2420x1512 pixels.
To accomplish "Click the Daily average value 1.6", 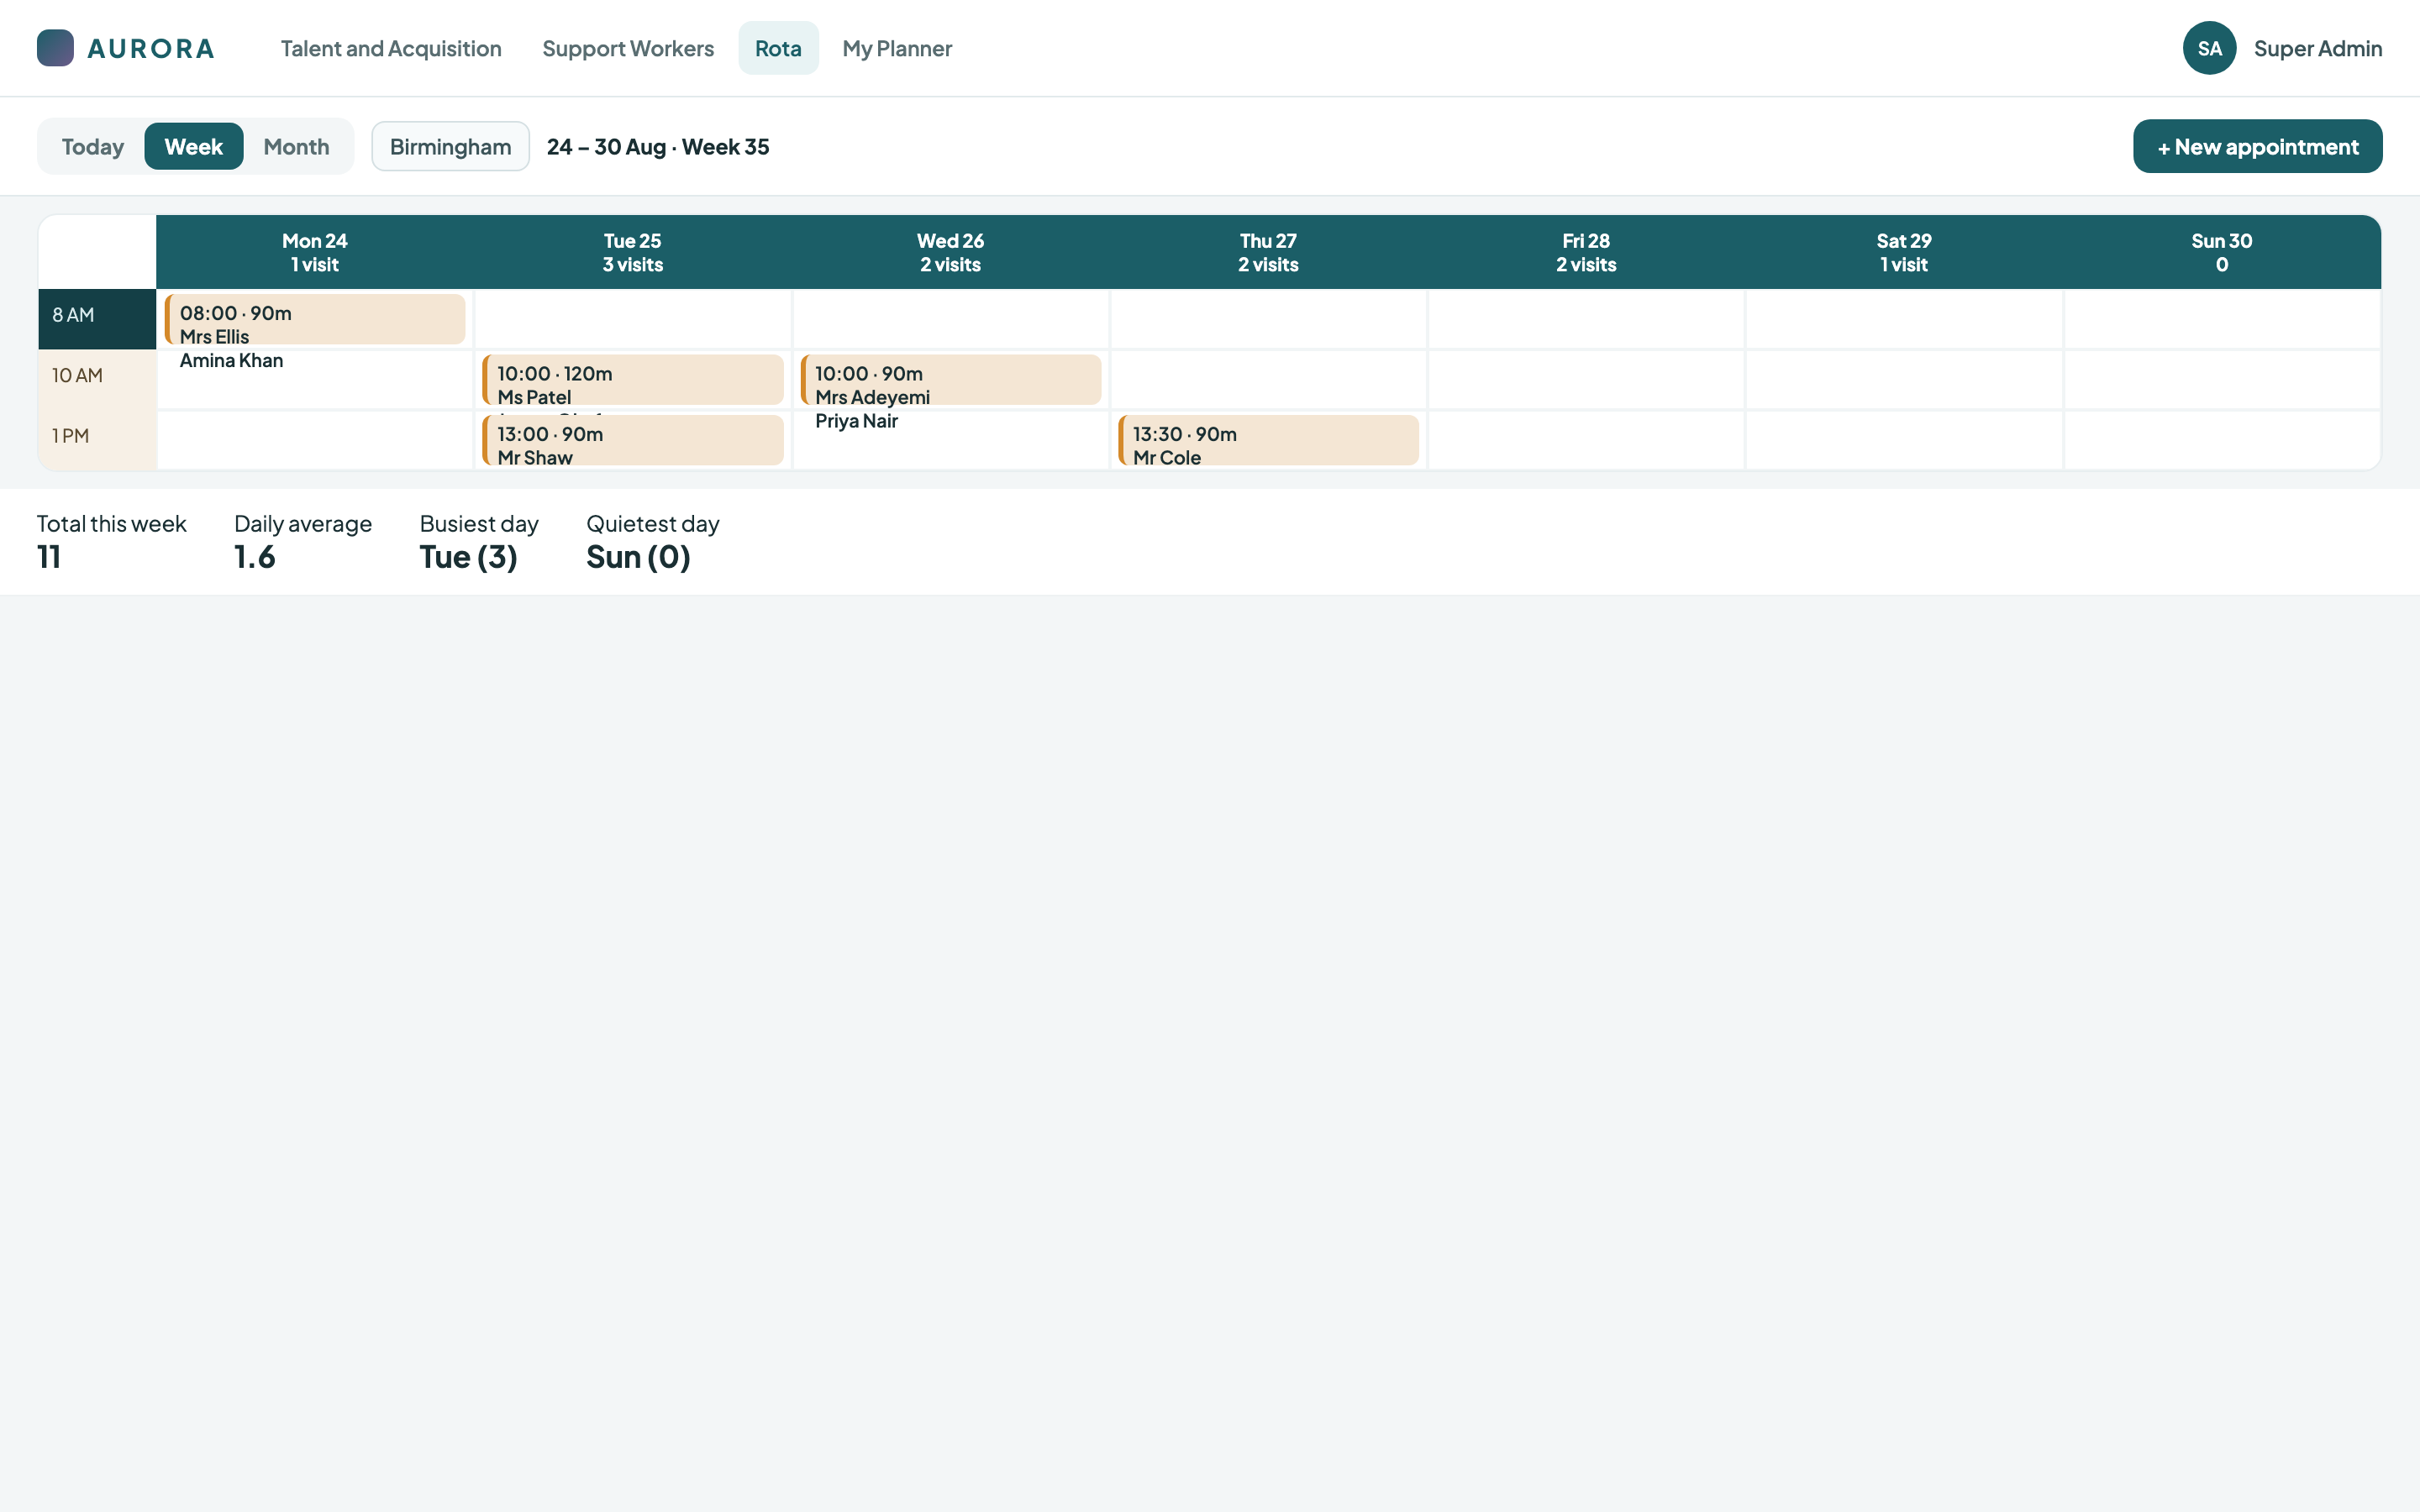I will (255, 557).
